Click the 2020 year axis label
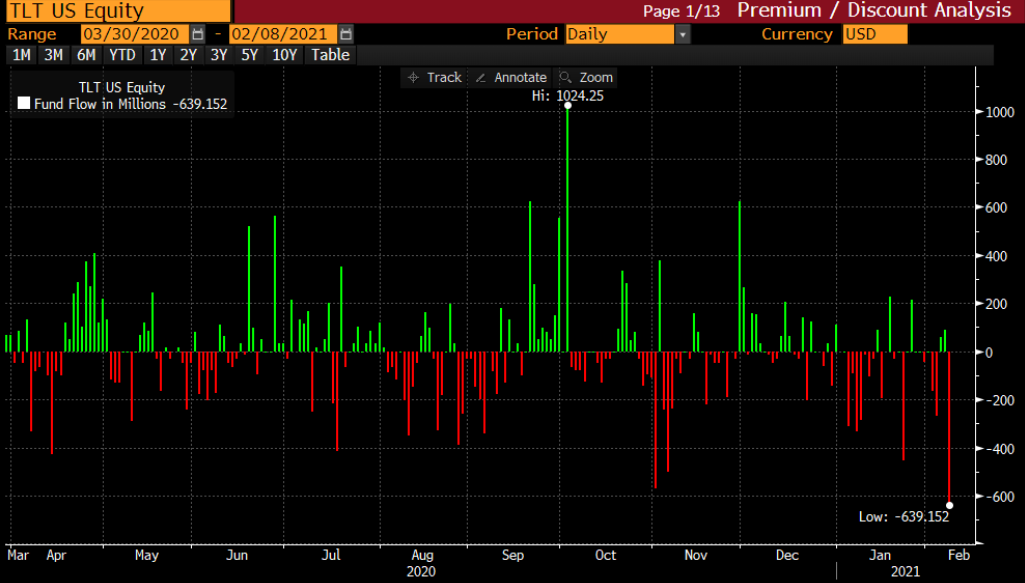This screenshot has height=583, width=1025. coord(421,572)
